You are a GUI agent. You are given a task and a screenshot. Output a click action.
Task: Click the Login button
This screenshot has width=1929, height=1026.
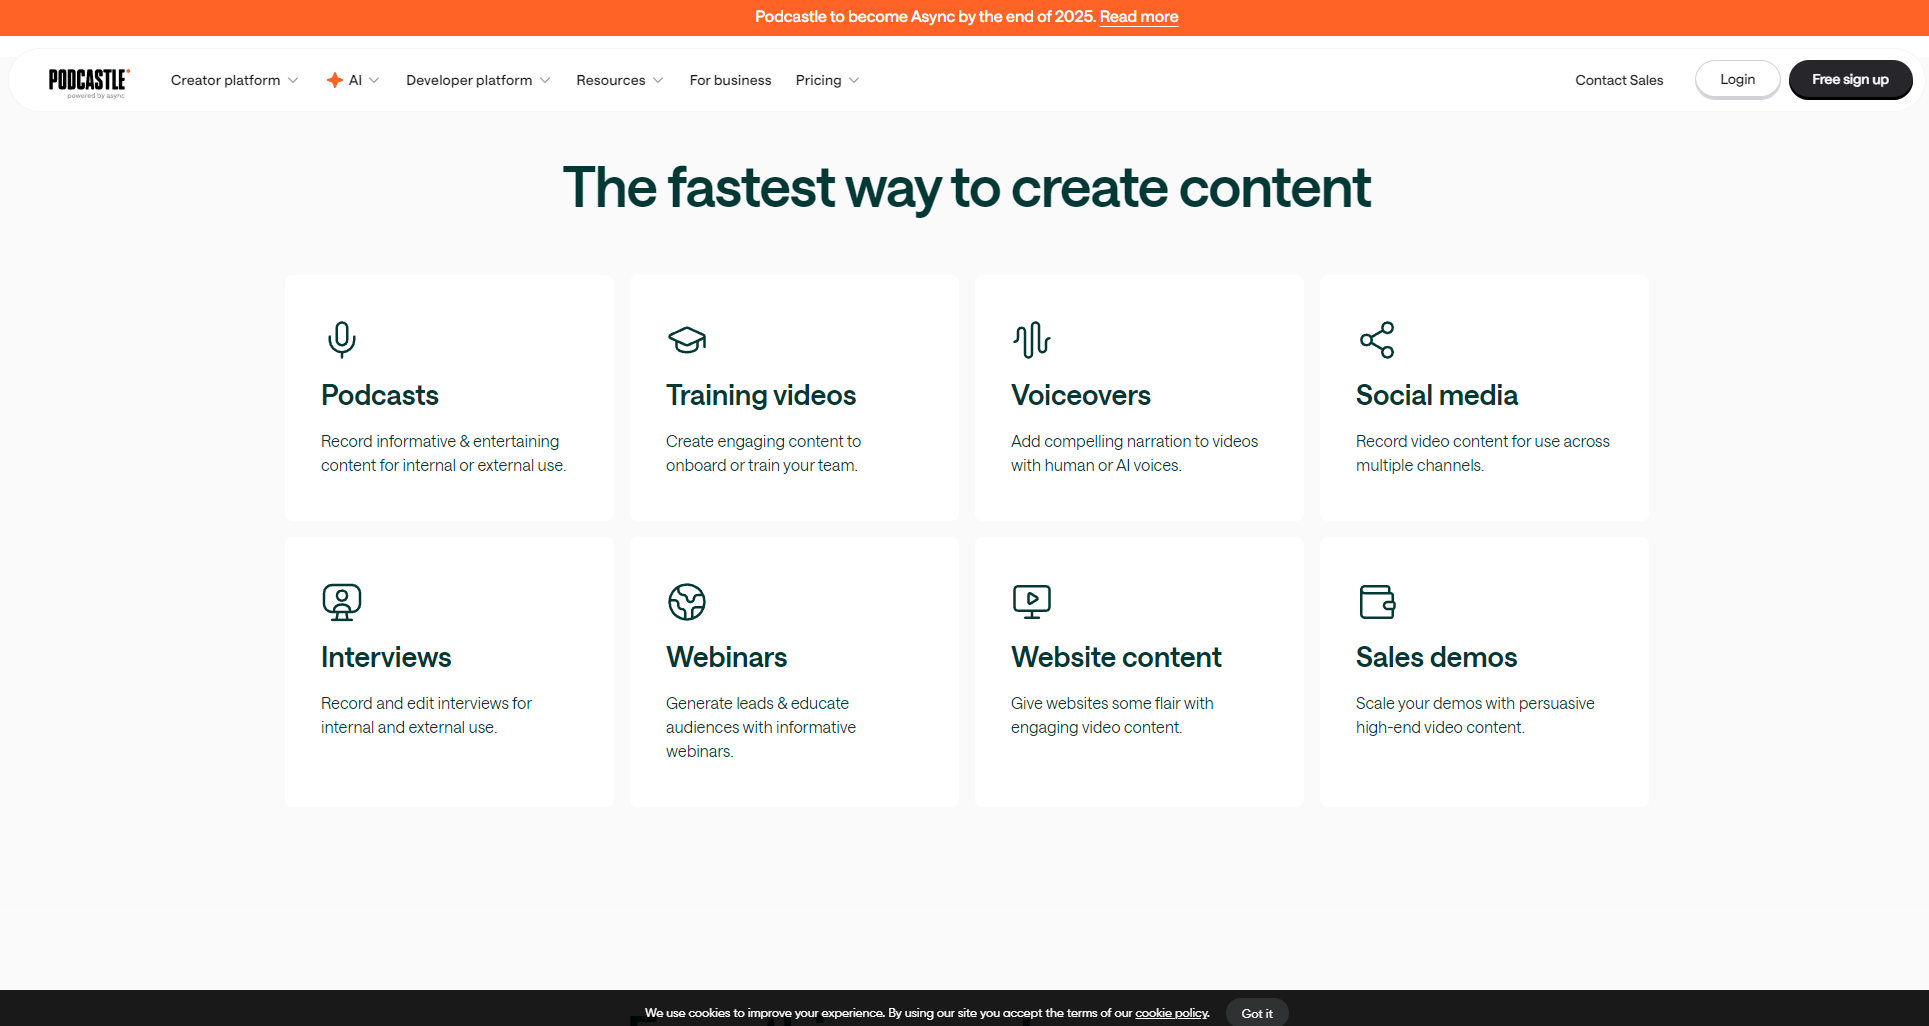click(1737, 79)
